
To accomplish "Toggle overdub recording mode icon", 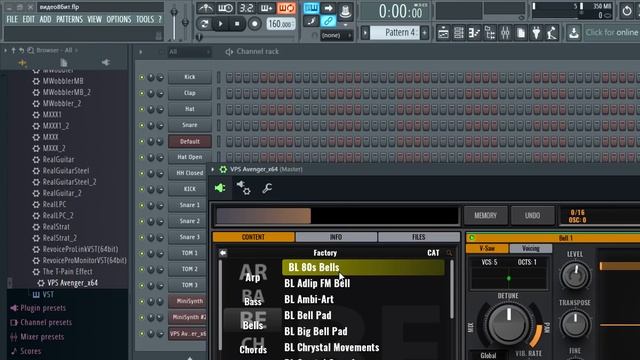I will click(x=266, y=8).
